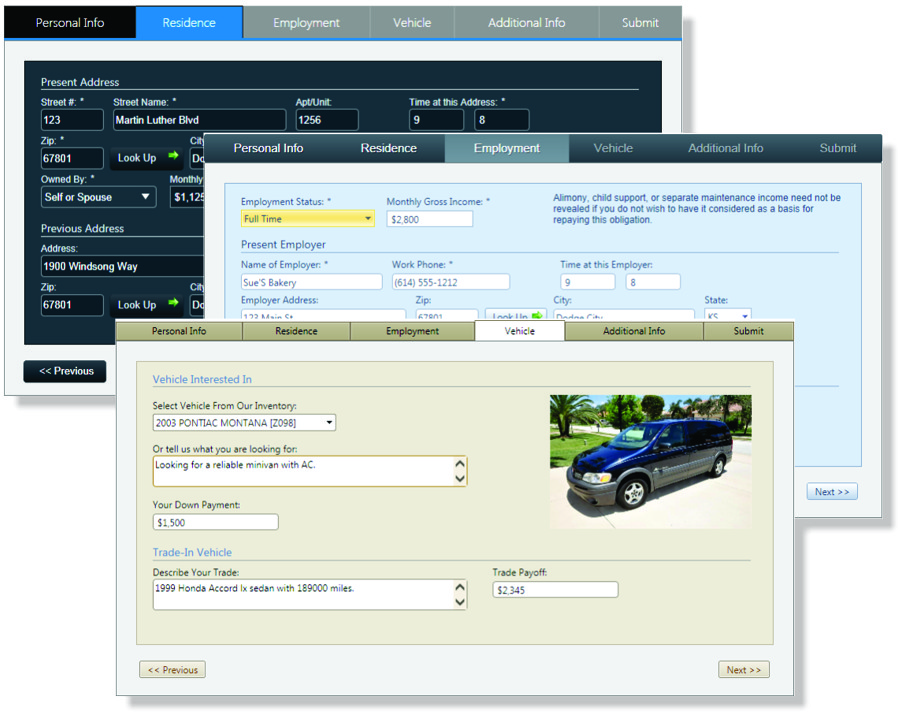The height and width of the screenshot is (712, 900).
Task: Click the Your Down Payment field
Action: [214, 521]
